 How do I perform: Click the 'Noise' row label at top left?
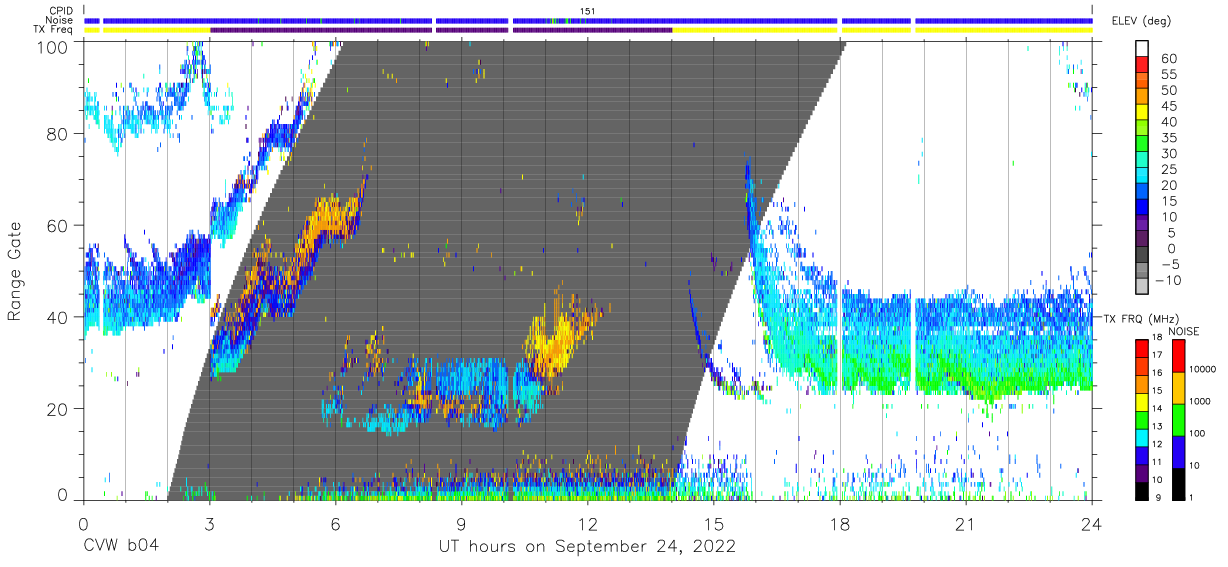coord(61,20)
